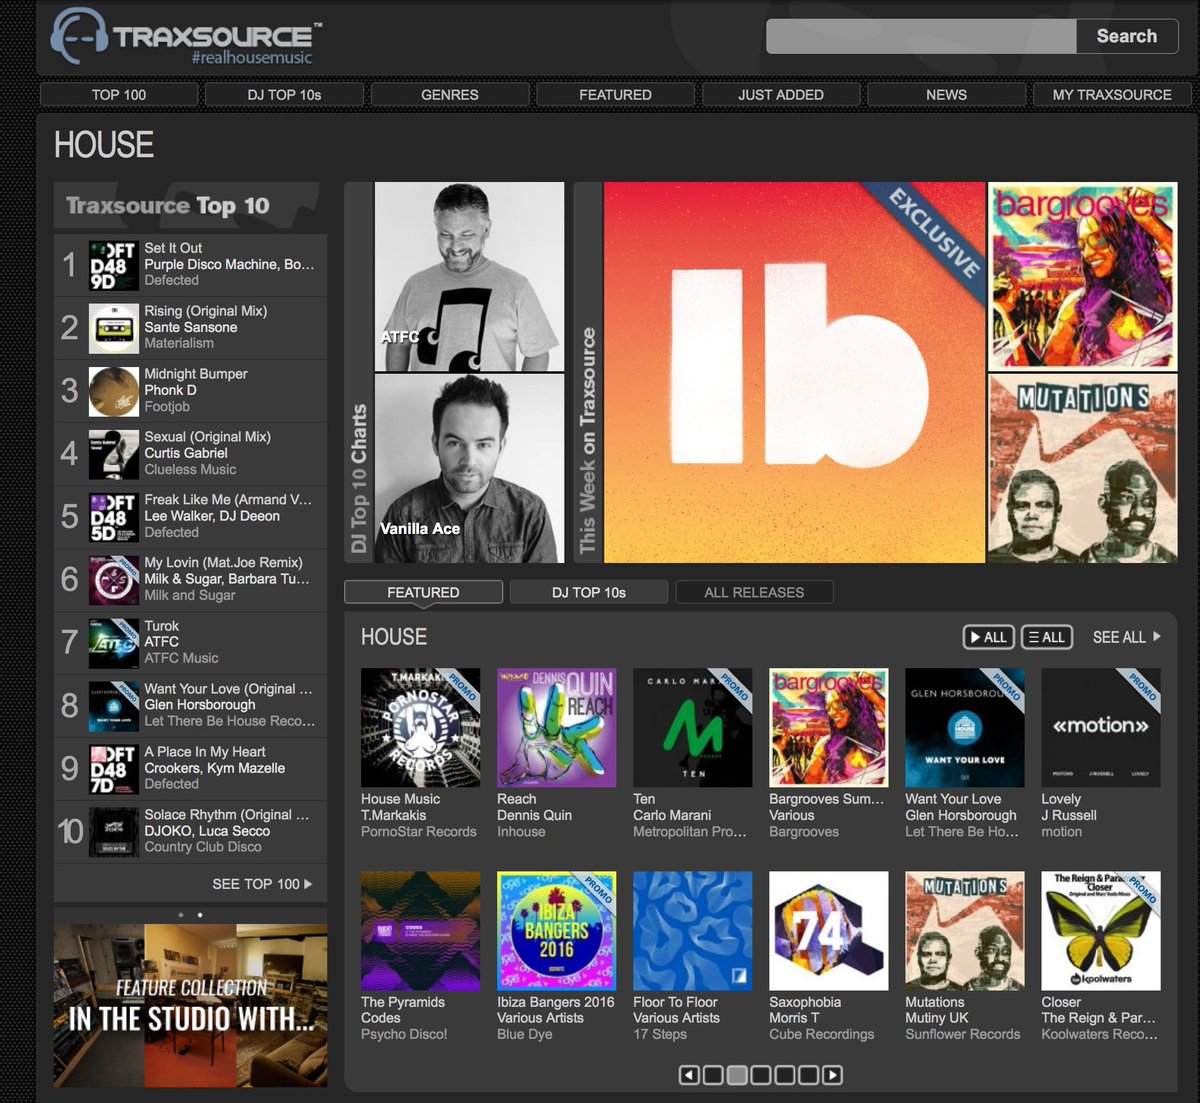
Task: Open ATFC DJ chart photo
Action: tap(469, 276)
